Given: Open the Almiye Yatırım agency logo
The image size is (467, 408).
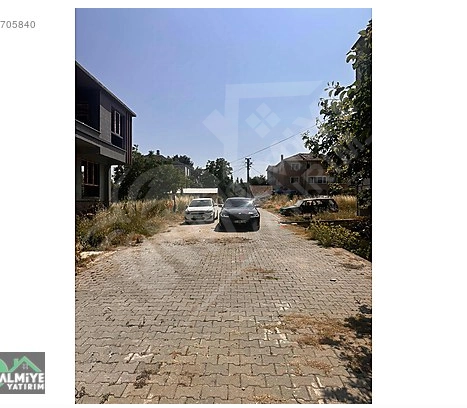Looking at the screenshot, I should 22,373.
